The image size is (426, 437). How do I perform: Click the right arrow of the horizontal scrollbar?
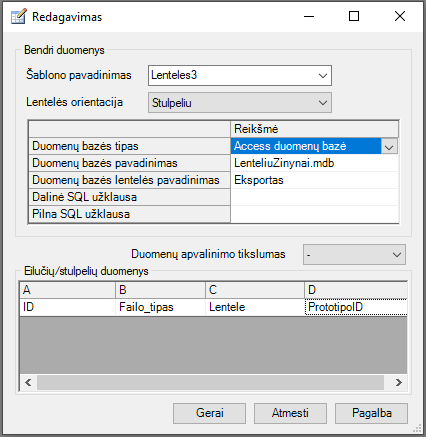point(399,382)
